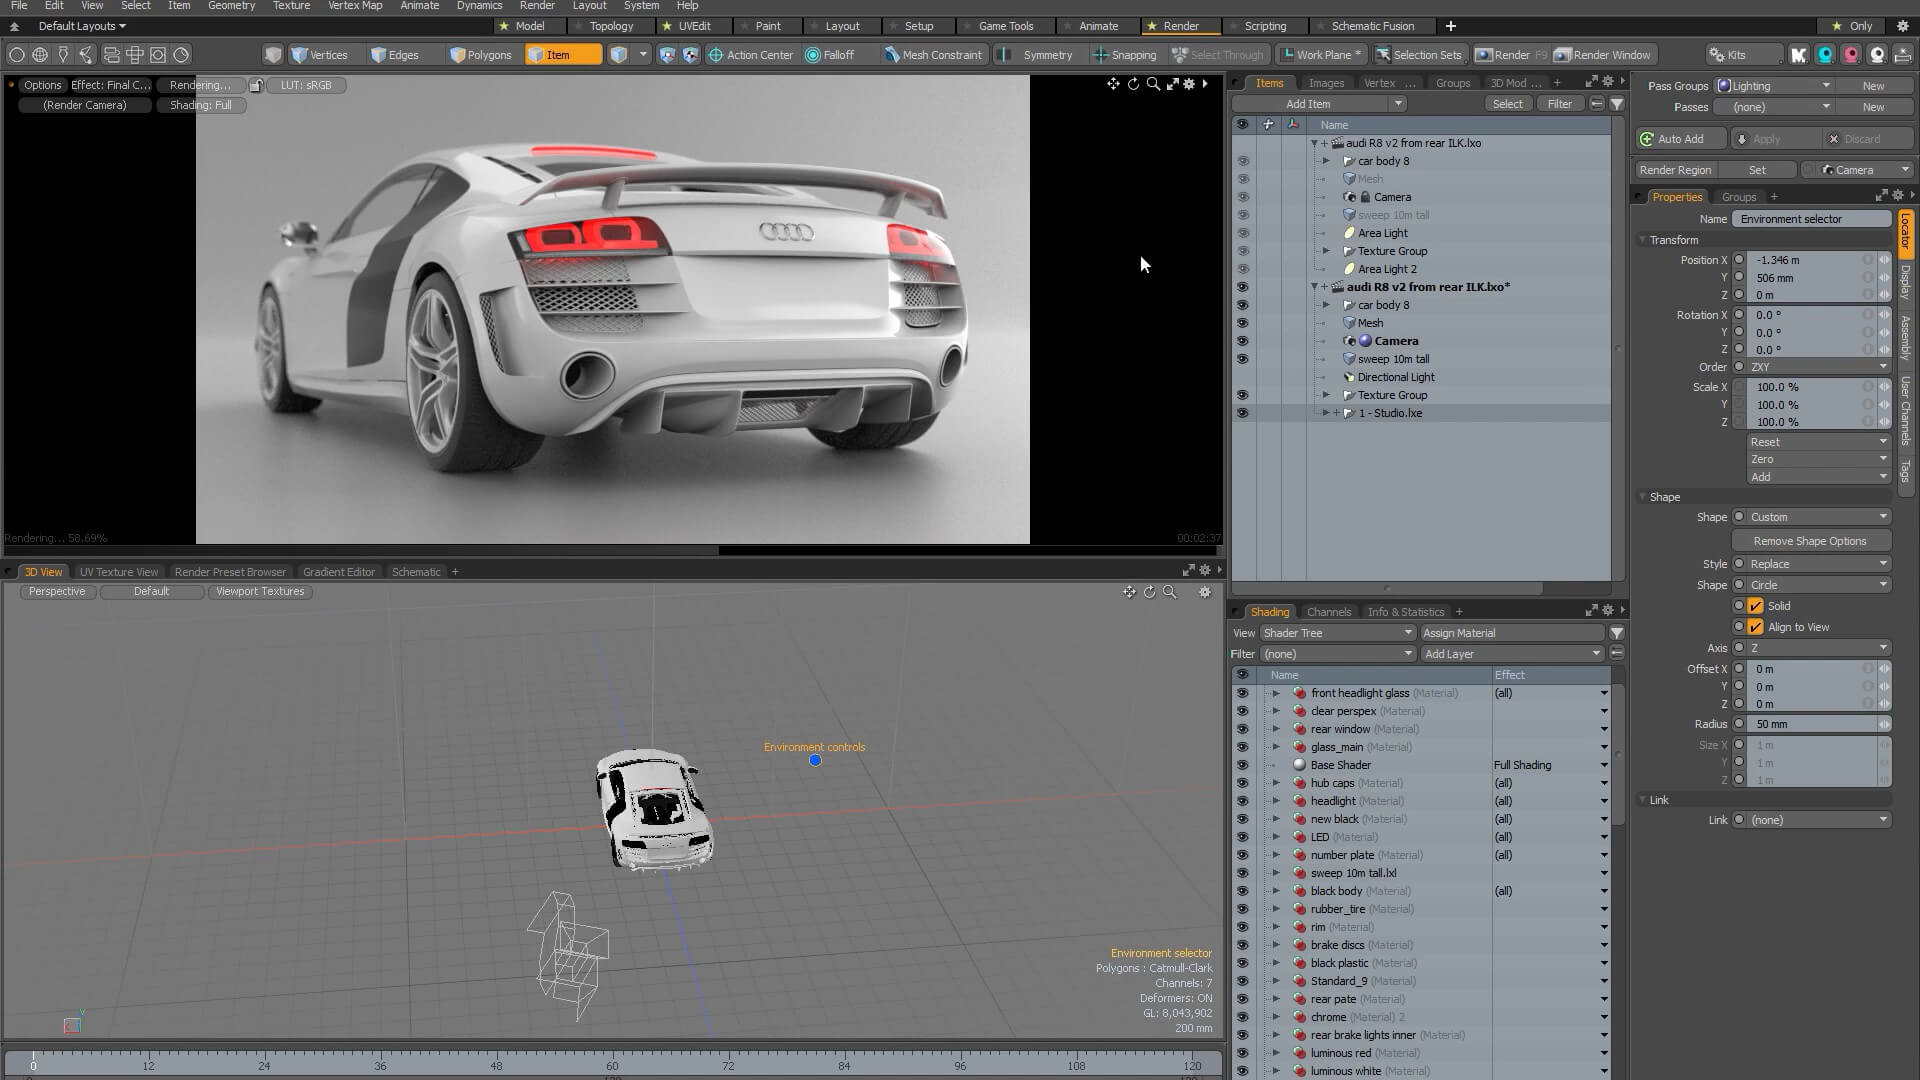Click the filter funnel icon in Items panel
The width and height of the screenshot is (1920, 1080).
click(x=1616, y=104)
